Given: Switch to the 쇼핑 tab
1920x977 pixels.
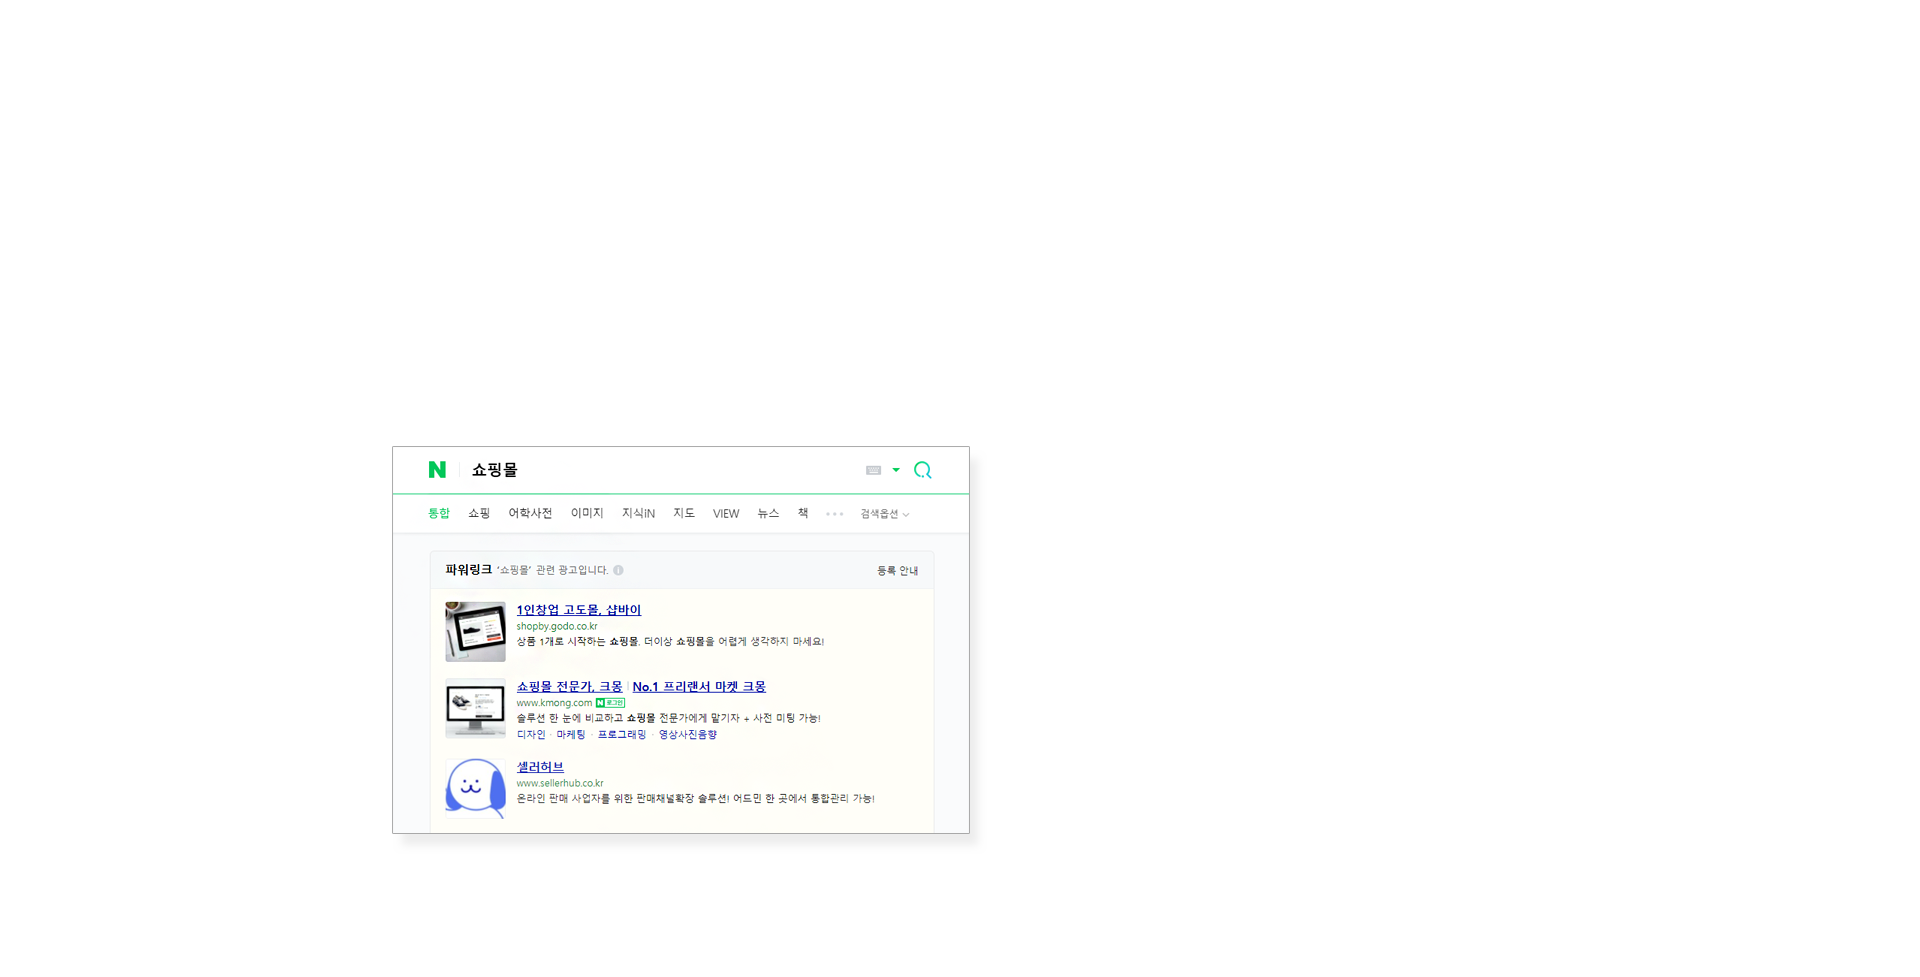Looking at the screenshot, I should [479, 514].
